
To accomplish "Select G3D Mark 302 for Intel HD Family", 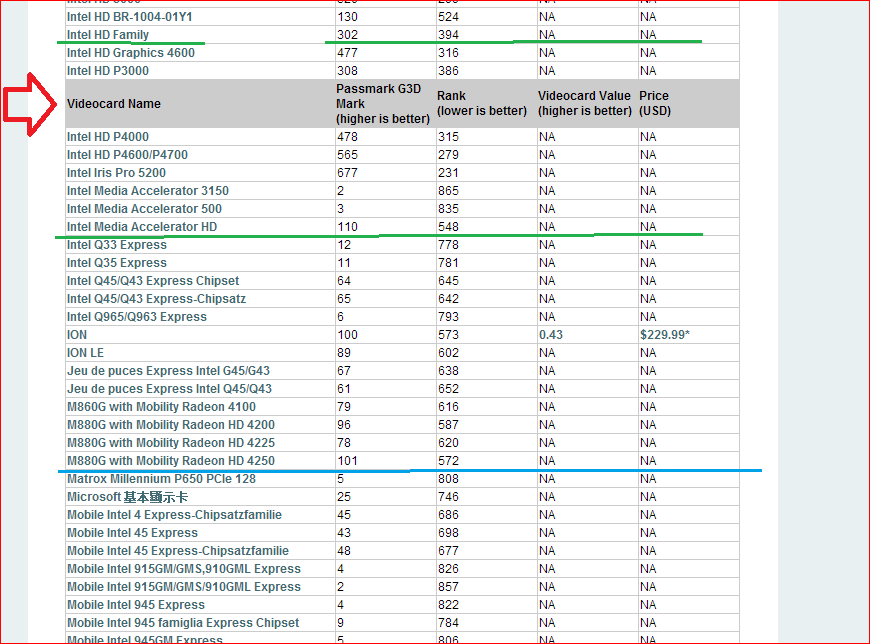I will pos(347,34).
